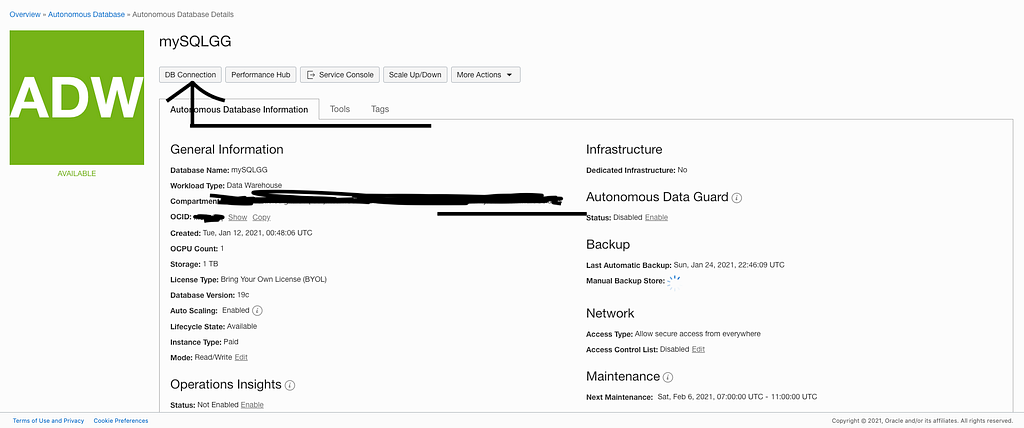
Task: Open Cookie Preferences
Action: tap(121, 421)
